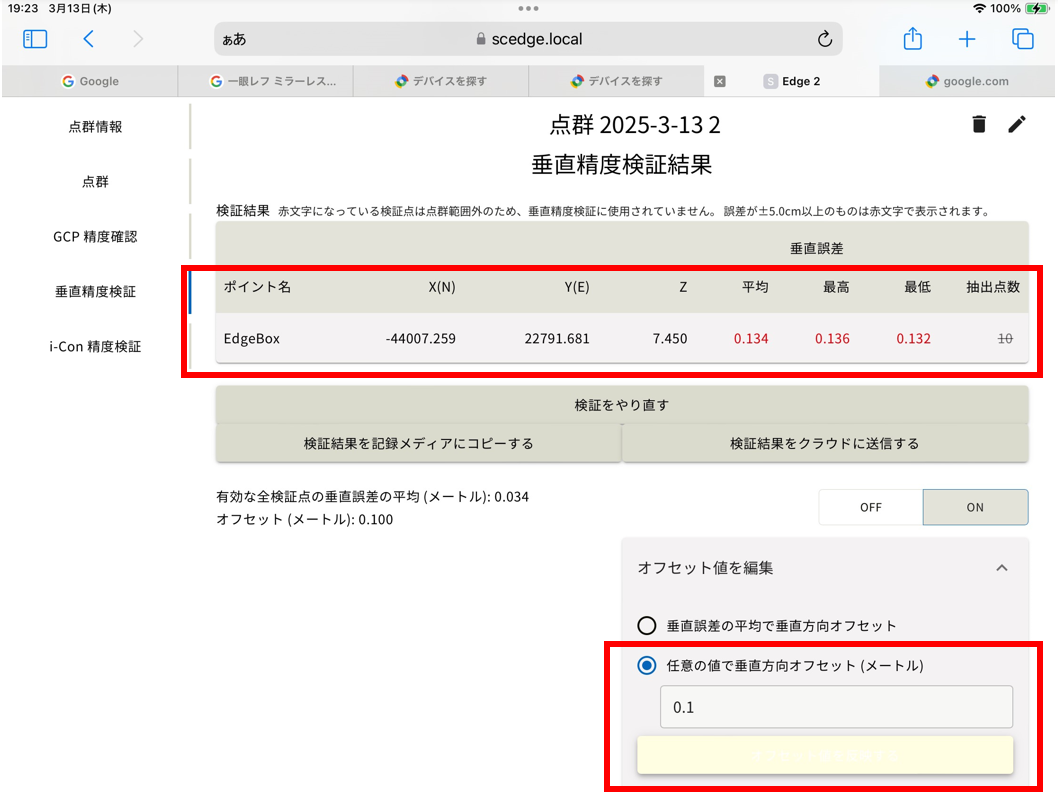
Task: Switch offset toggle to ON
Action: (975, 507)
